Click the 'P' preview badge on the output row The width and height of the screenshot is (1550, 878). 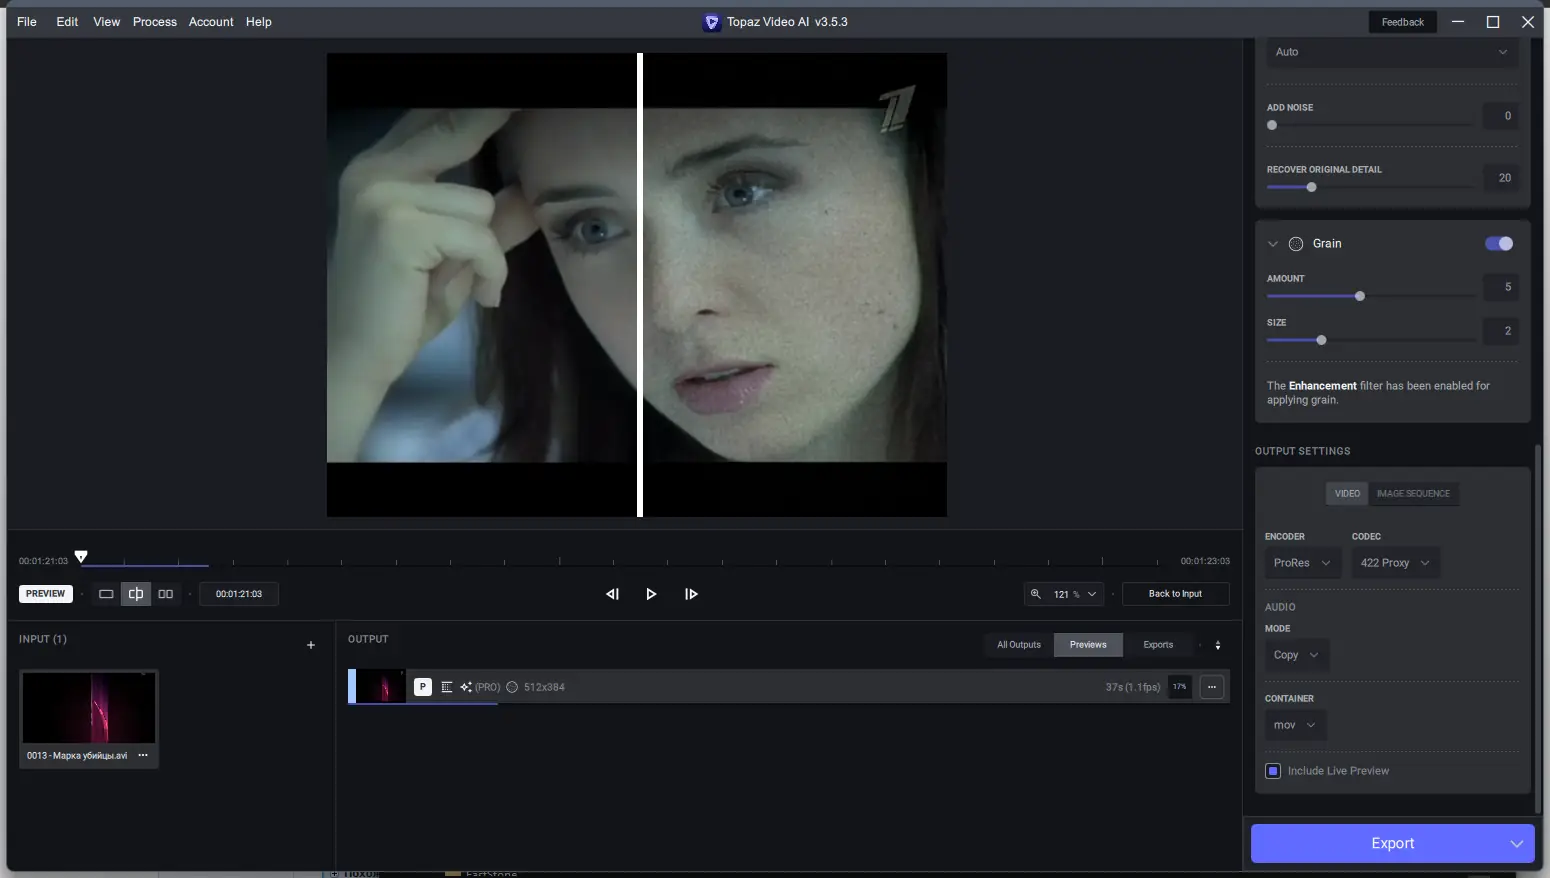(423, 687)
